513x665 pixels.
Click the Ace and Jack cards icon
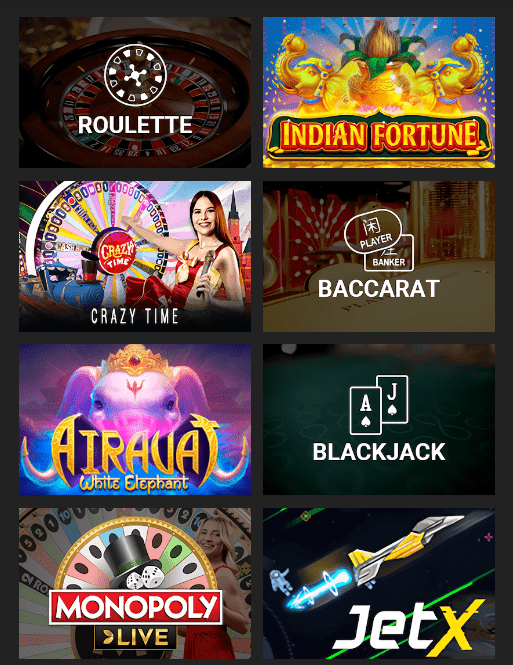click(x=379, y=405)
